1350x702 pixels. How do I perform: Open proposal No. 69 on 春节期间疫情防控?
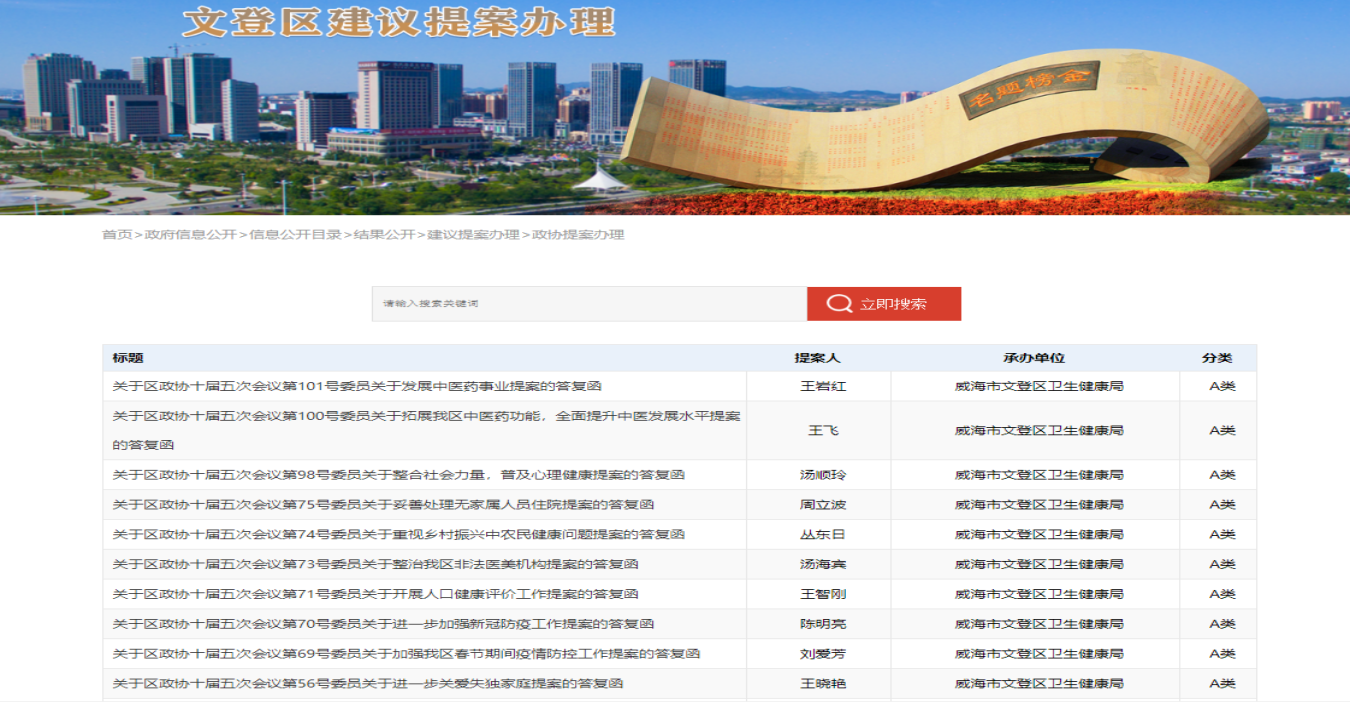[x=406, y=654]
